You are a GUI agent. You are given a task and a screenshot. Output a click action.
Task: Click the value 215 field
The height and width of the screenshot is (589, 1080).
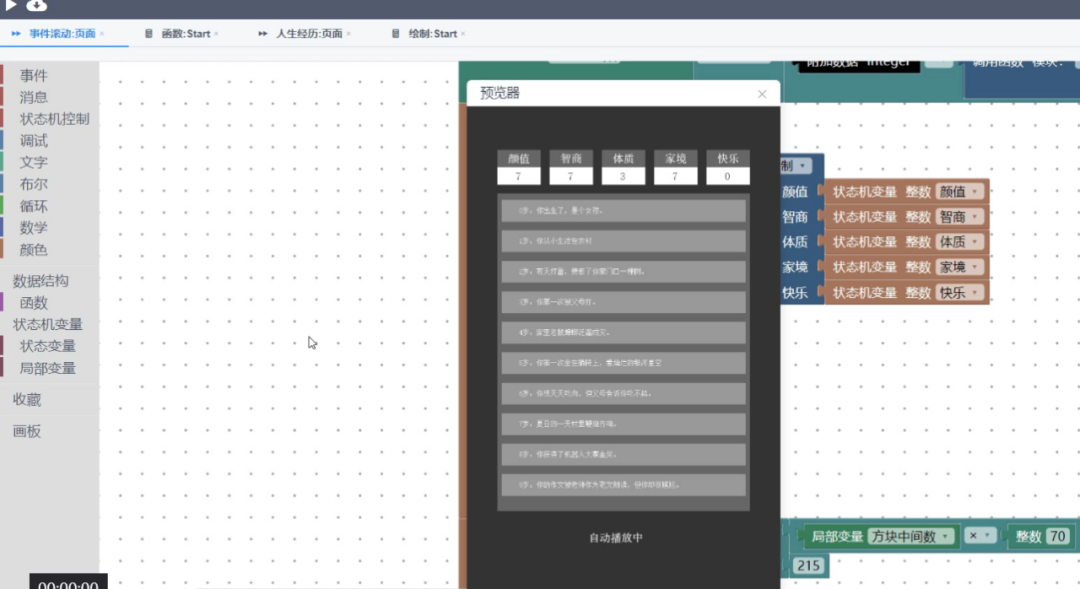807,566
